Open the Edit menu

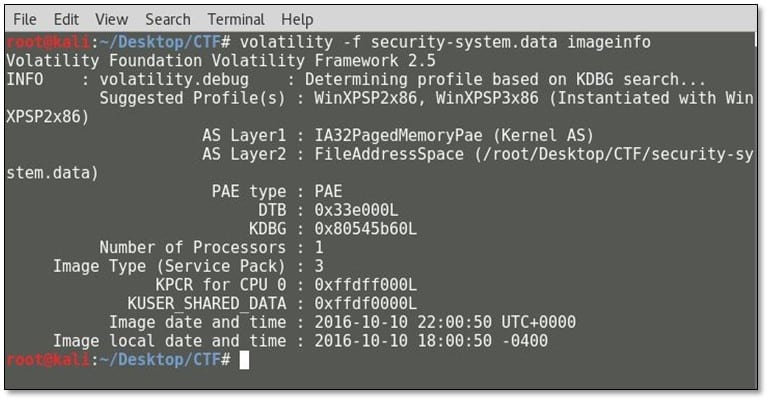coord(66,19)
